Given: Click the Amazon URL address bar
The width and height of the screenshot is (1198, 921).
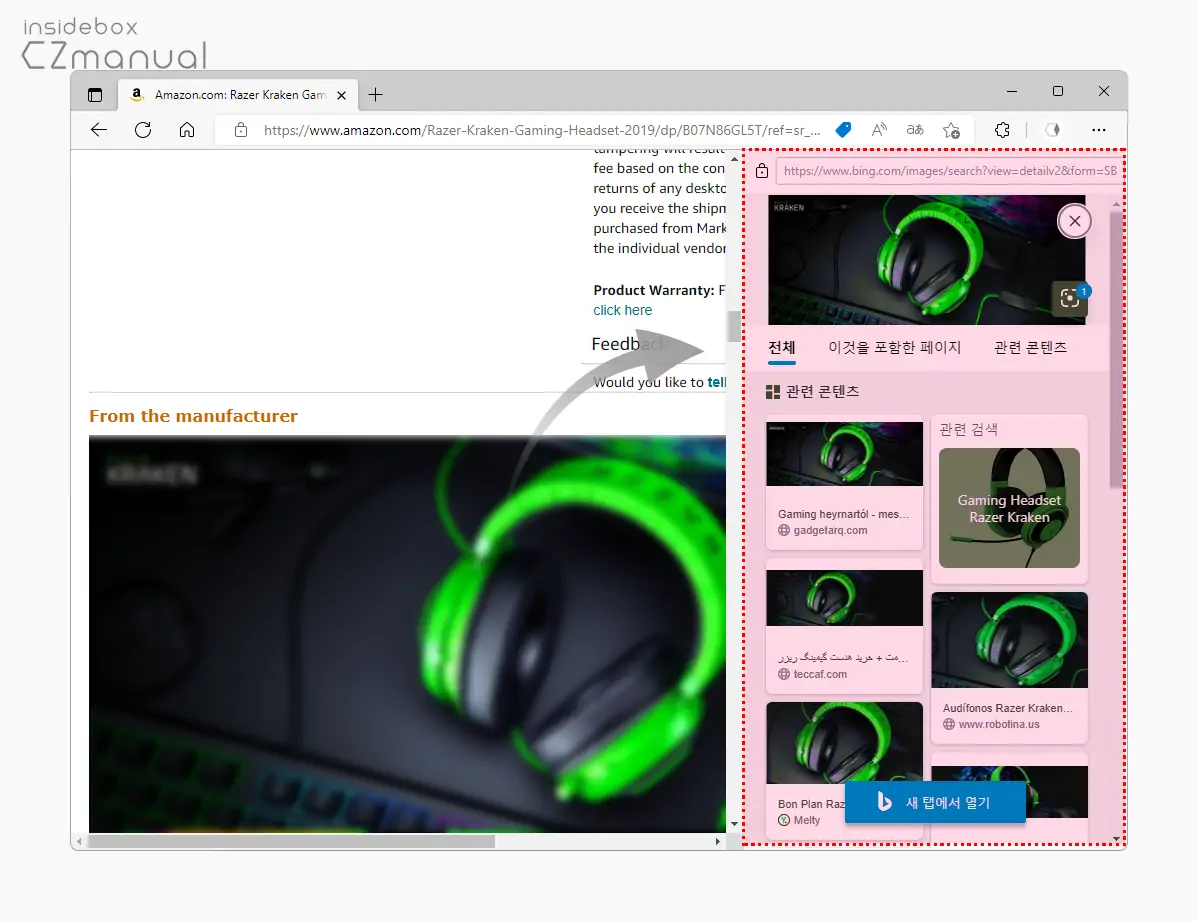Looking at the screenshot, I should coord(542,130).
